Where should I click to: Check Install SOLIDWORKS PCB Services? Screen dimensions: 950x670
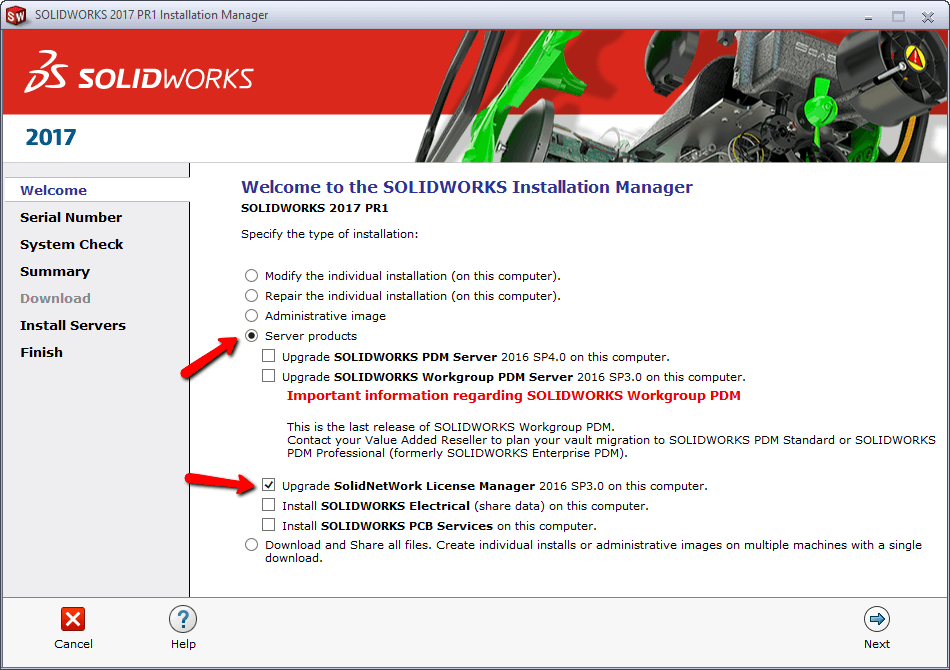click(x=269, y=525)
